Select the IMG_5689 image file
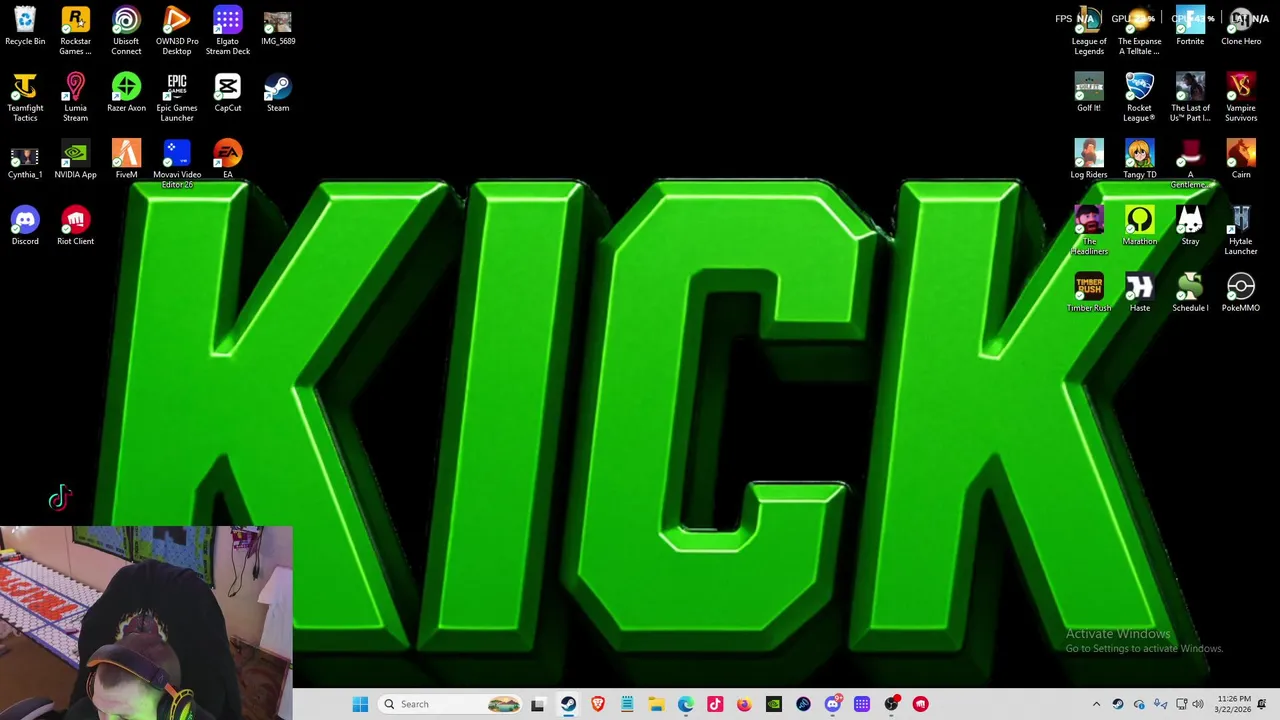This screenshot has height=720, width=1280. tap(278, 27)
